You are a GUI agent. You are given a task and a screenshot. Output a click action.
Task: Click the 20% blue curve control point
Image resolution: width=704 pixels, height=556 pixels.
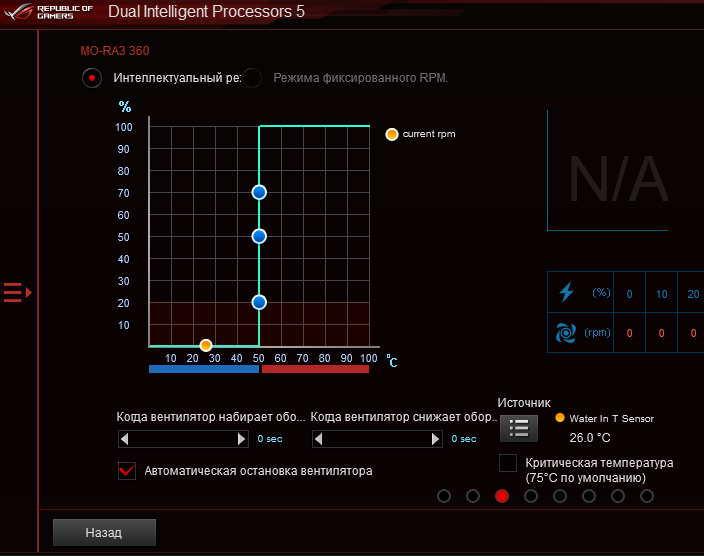pos(259,302)
